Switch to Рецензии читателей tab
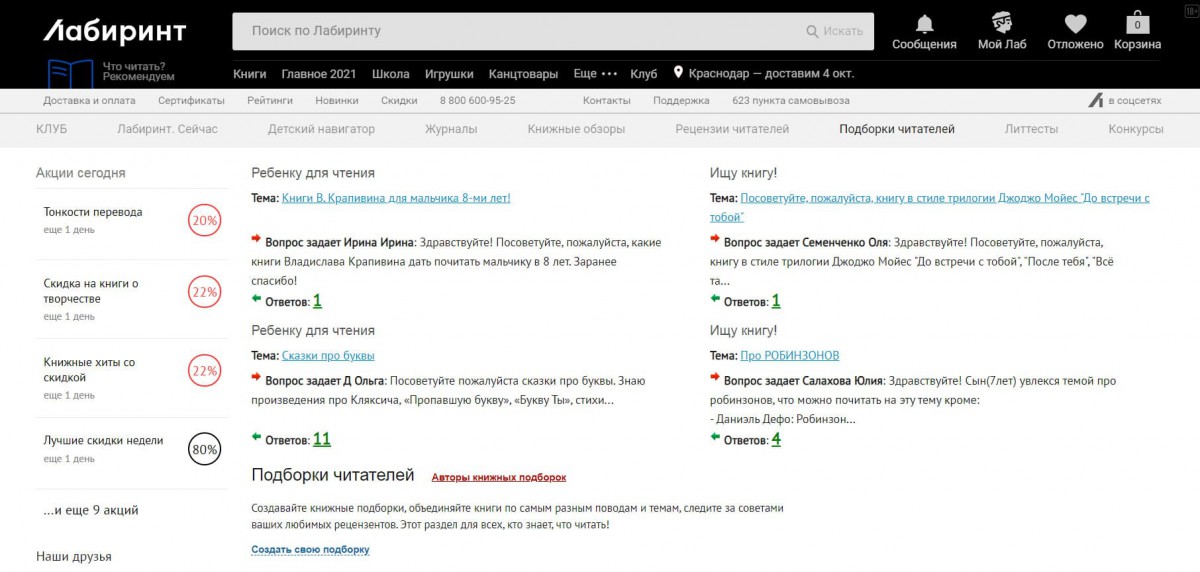 pos(732,129)
